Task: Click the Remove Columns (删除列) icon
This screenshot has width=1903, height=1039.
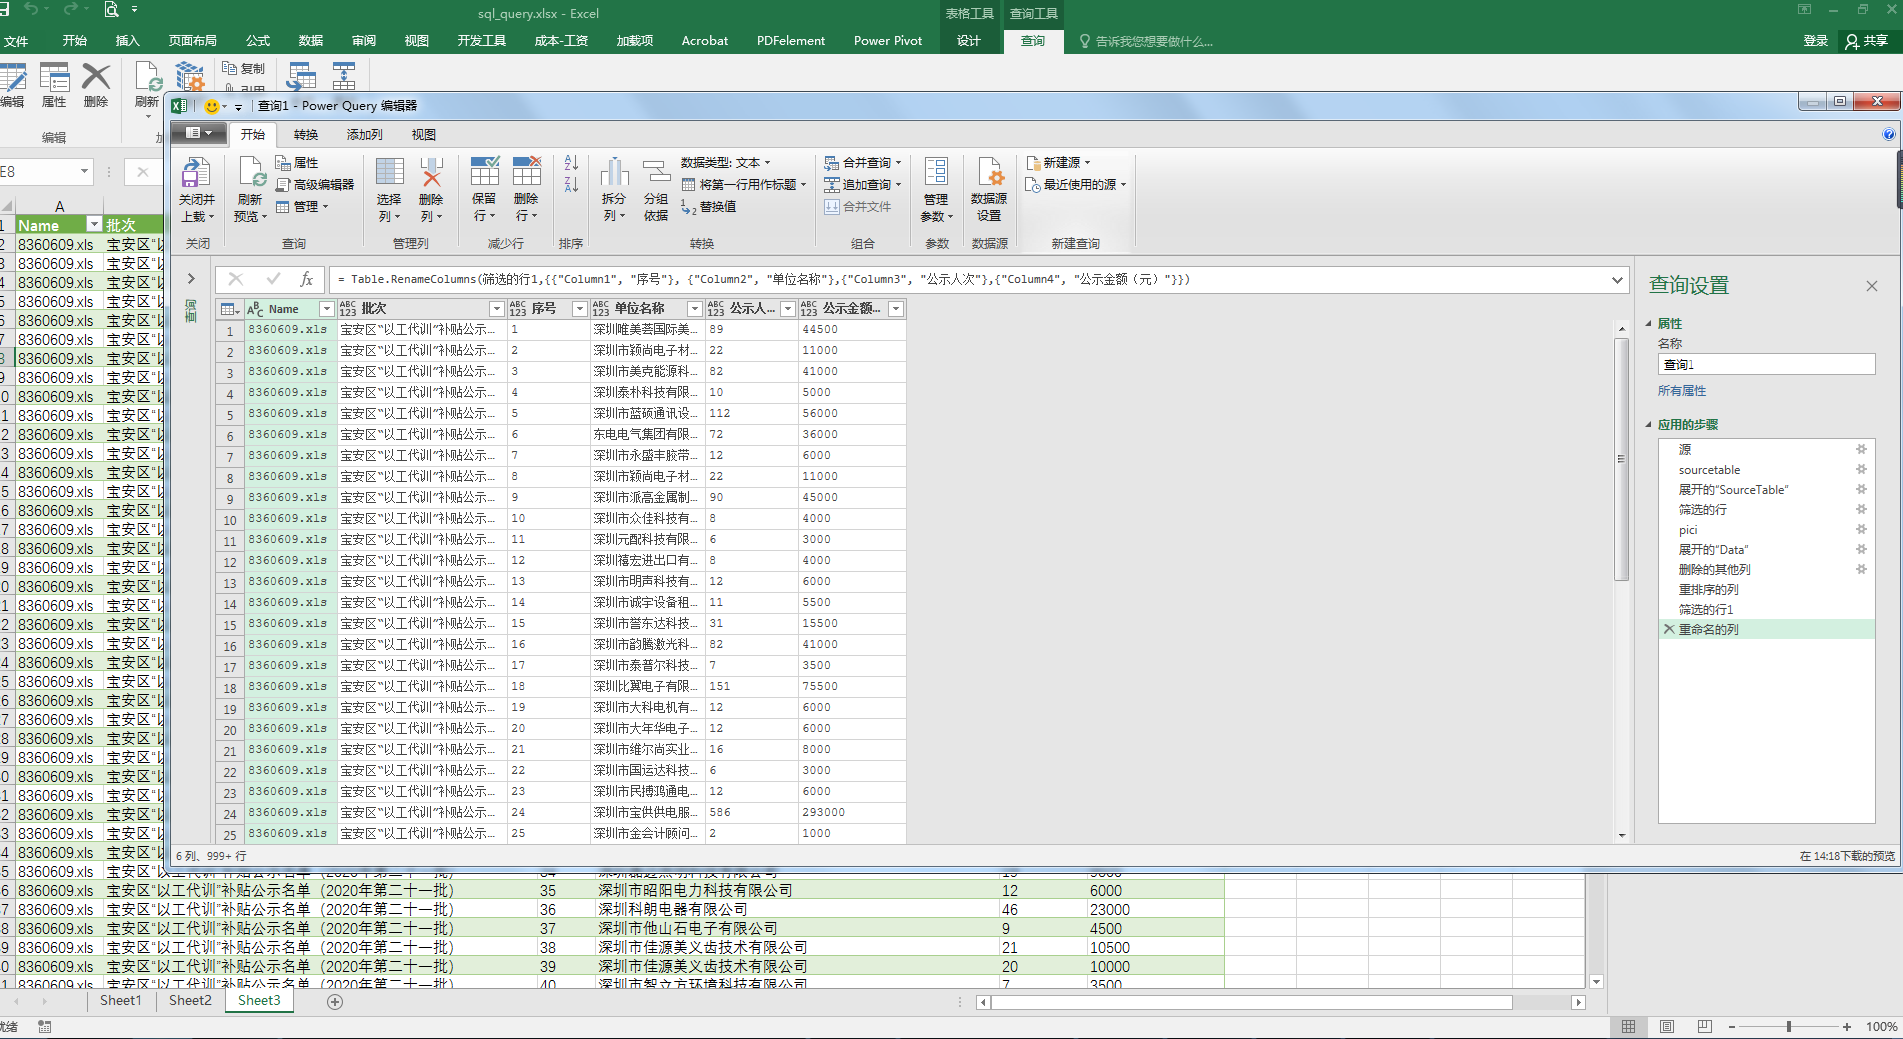Action: [x=431, y=174]
